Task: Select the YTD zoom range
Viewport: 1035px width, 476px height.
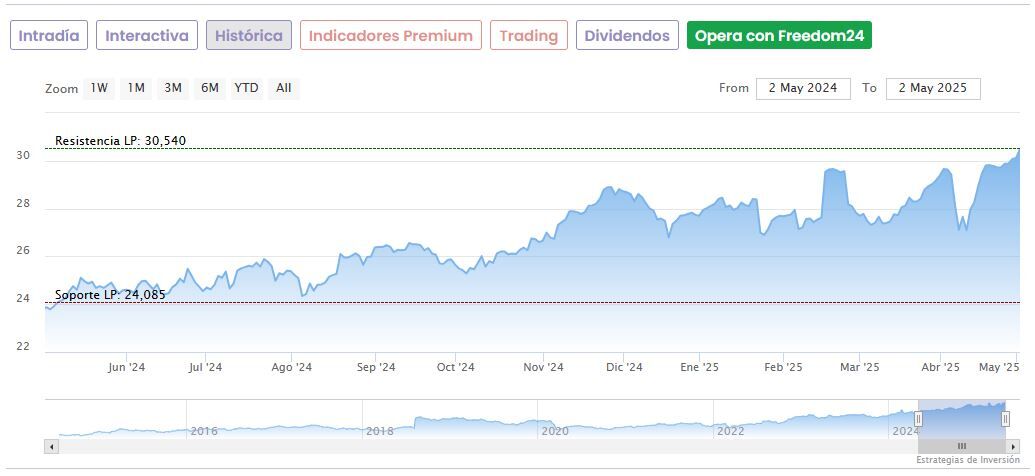Action: point(246,88)
